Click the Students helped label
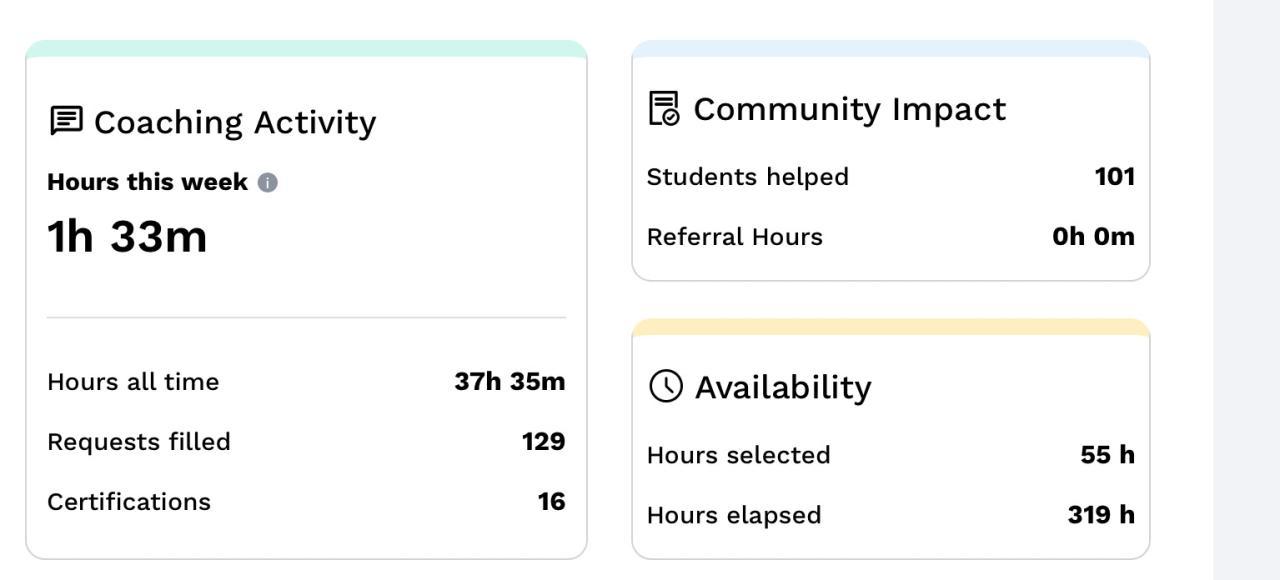 pos(747,177)
